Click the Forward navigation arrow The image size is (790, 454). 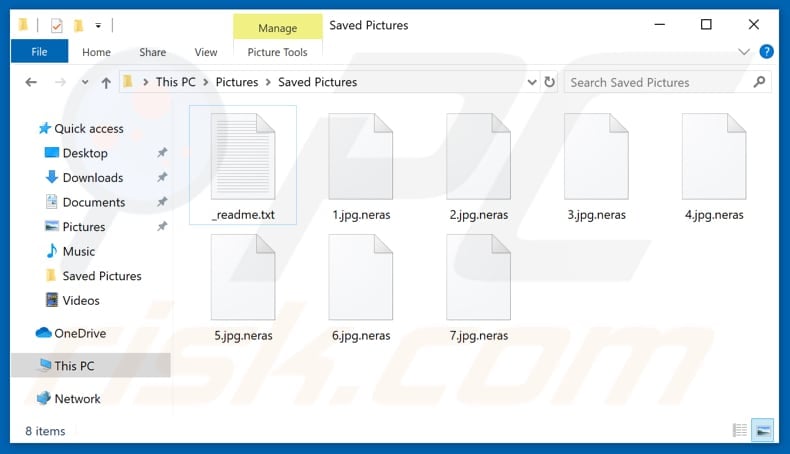[x=60, y=82]
